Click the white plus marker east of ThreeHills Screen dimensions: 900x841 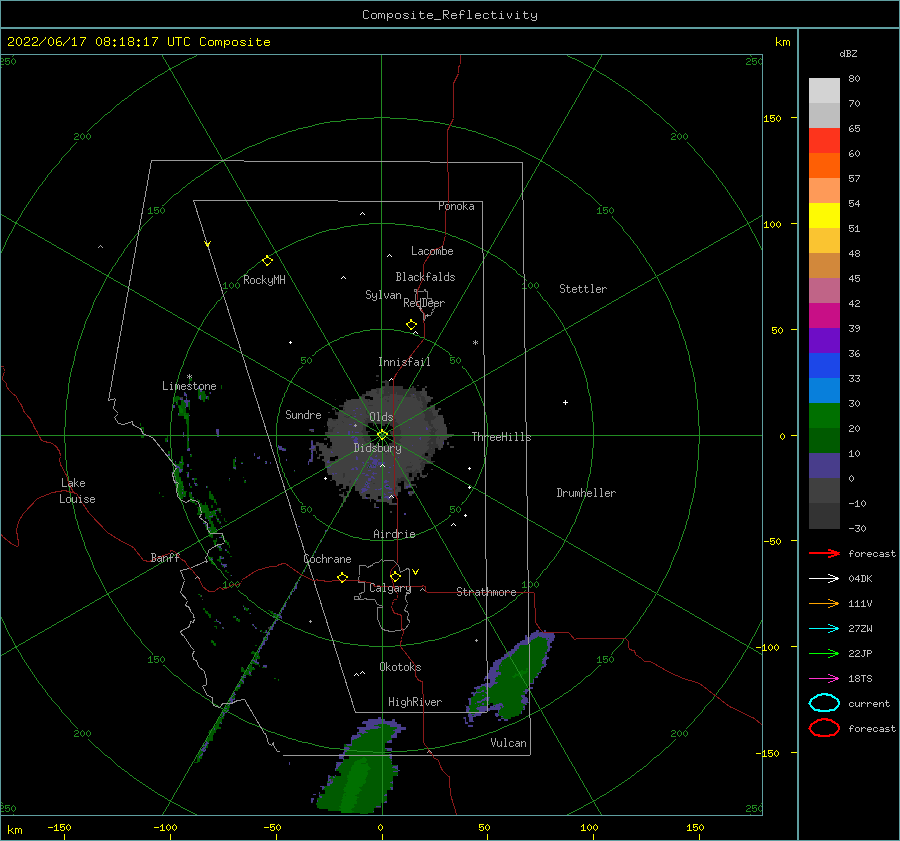tap(565, 402)
